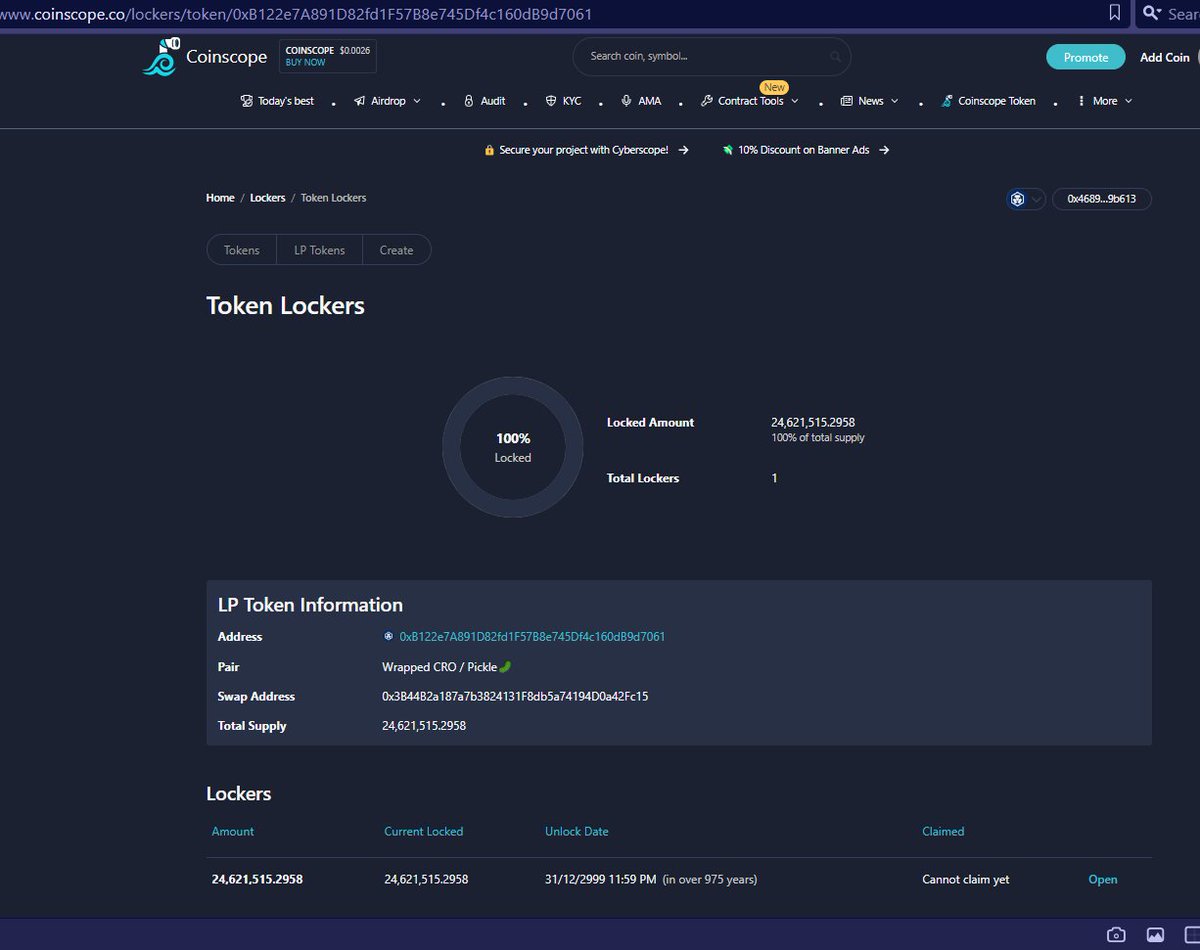Open the Coinscope Token menu item
1200x950 pixels.
(989, 101)
